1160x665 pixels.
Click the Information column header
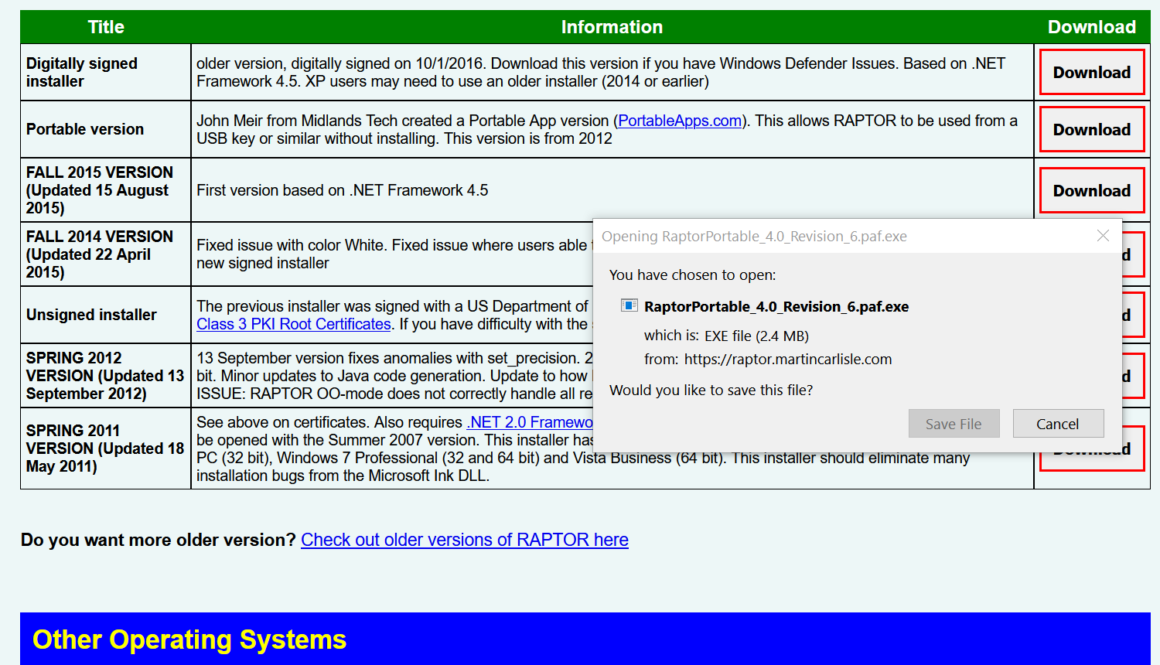point(612,27)
